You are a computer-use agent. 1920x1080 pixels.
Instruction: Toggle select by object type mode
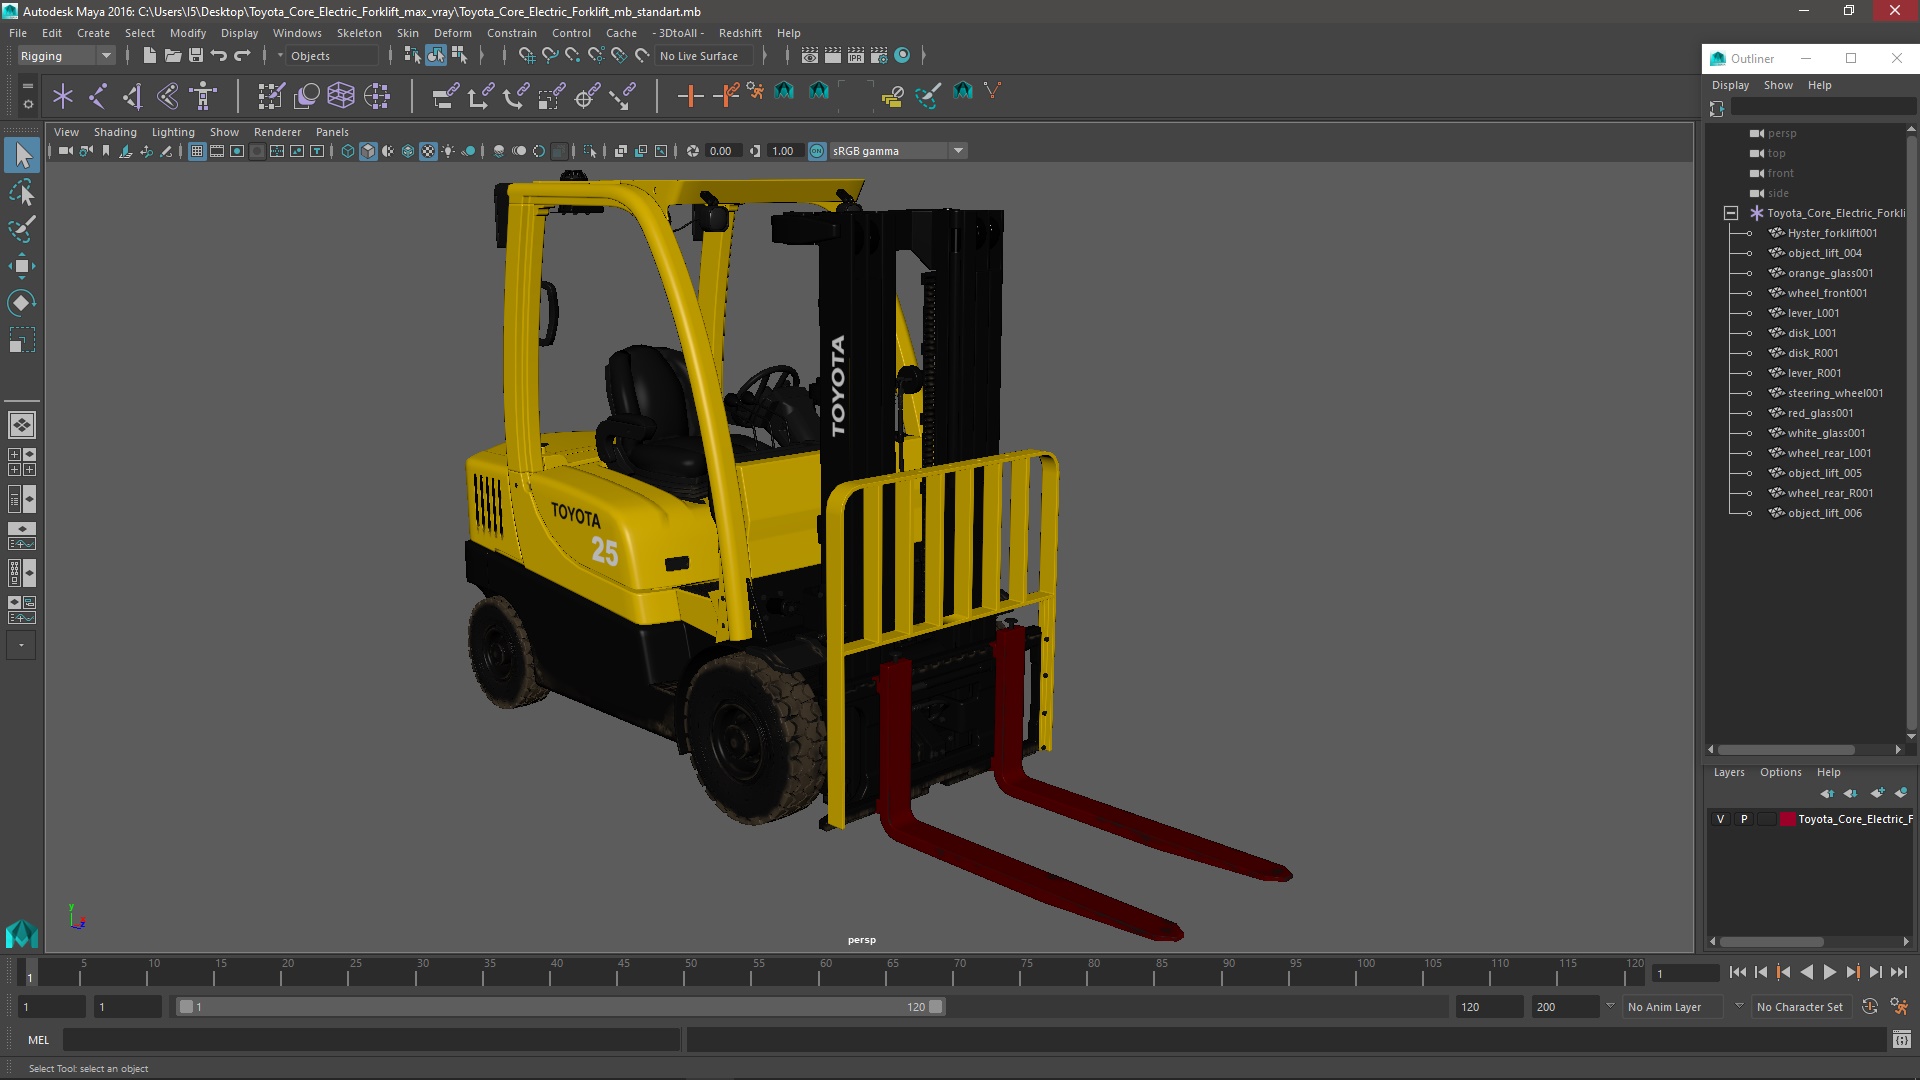436,55
